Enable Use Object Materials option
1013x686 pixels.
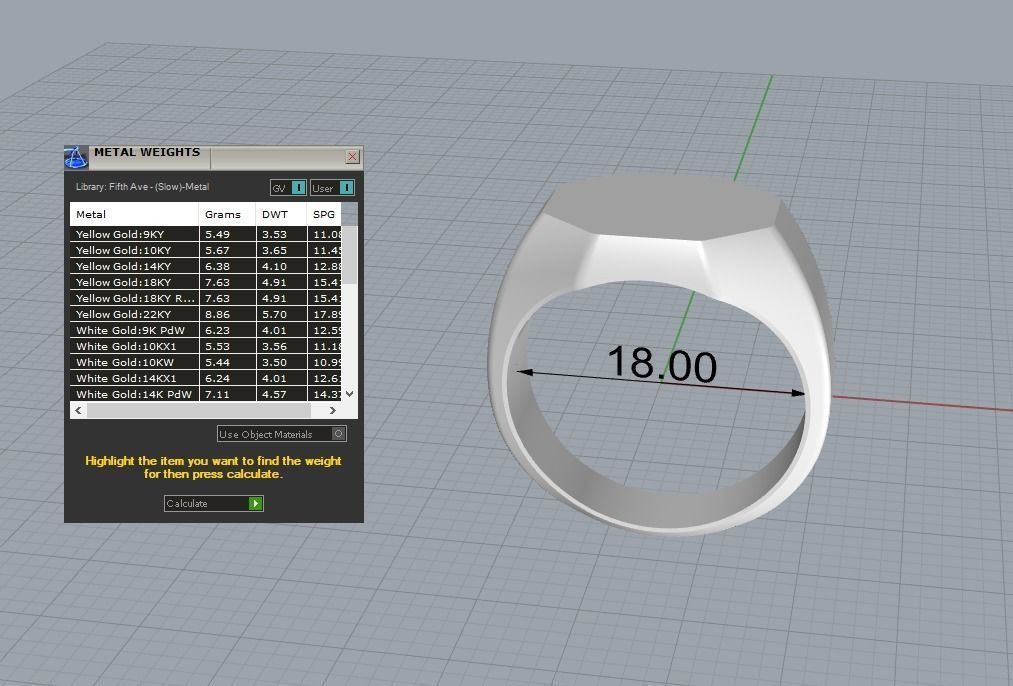[282, 434]
